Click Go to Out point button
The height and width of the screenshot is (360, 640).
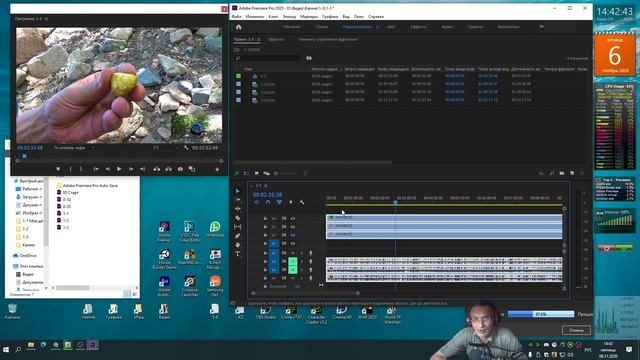142,169
